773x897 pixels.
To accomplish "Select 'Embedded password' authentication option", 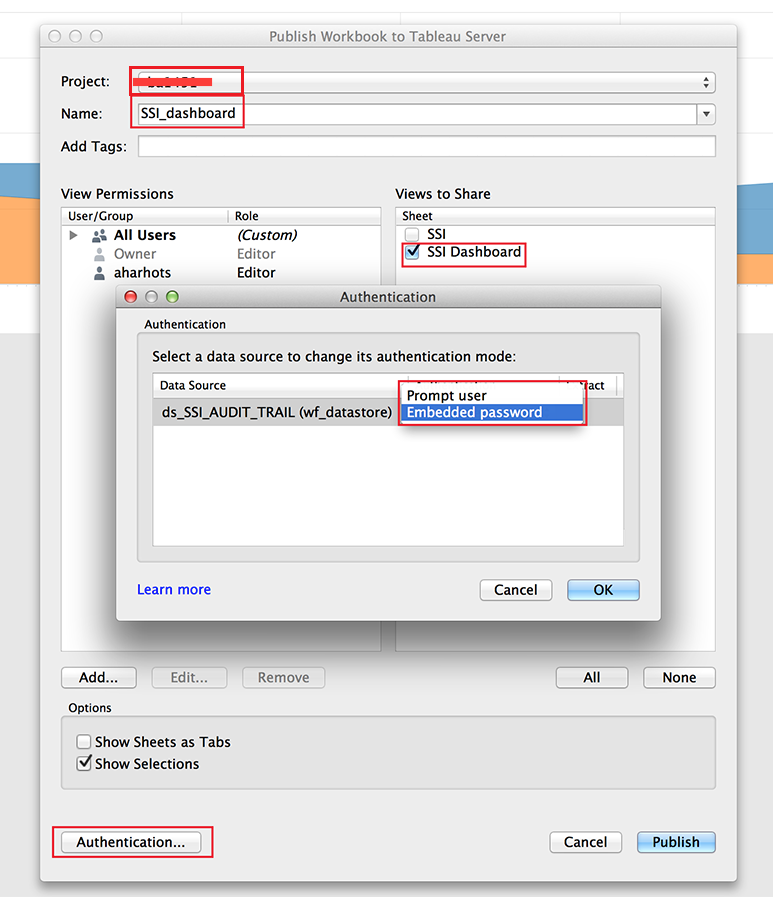I will pyautogui.click(x=491, y=412).
